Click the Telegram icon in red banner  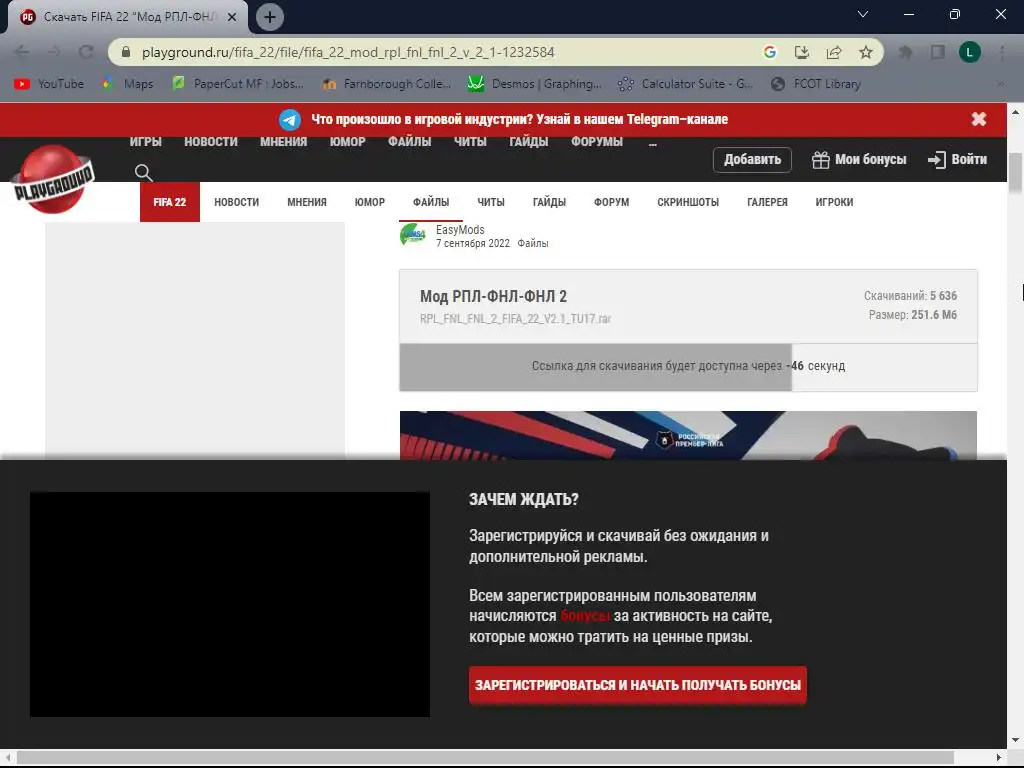click(290, 120)
